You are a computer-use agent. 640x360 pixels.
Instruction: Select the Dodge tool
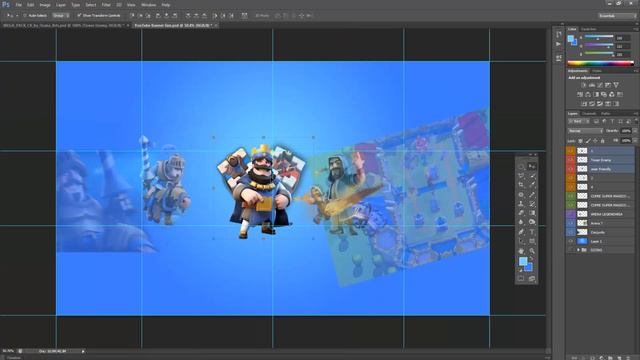(x=532, y=222)
